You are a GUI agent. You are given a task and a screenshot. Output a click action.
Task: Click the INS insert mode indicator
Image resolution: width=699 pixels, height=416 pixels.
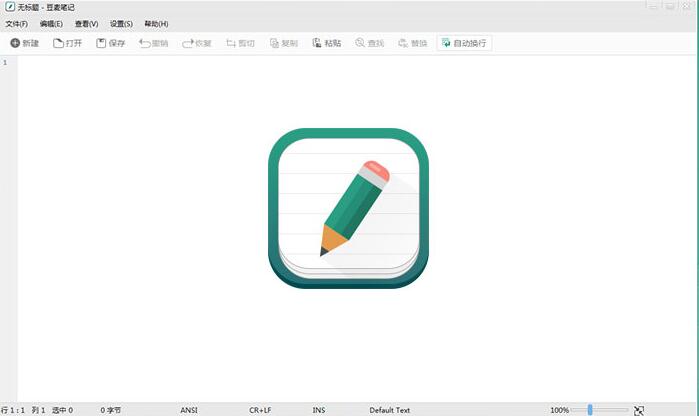pos(319,410)
